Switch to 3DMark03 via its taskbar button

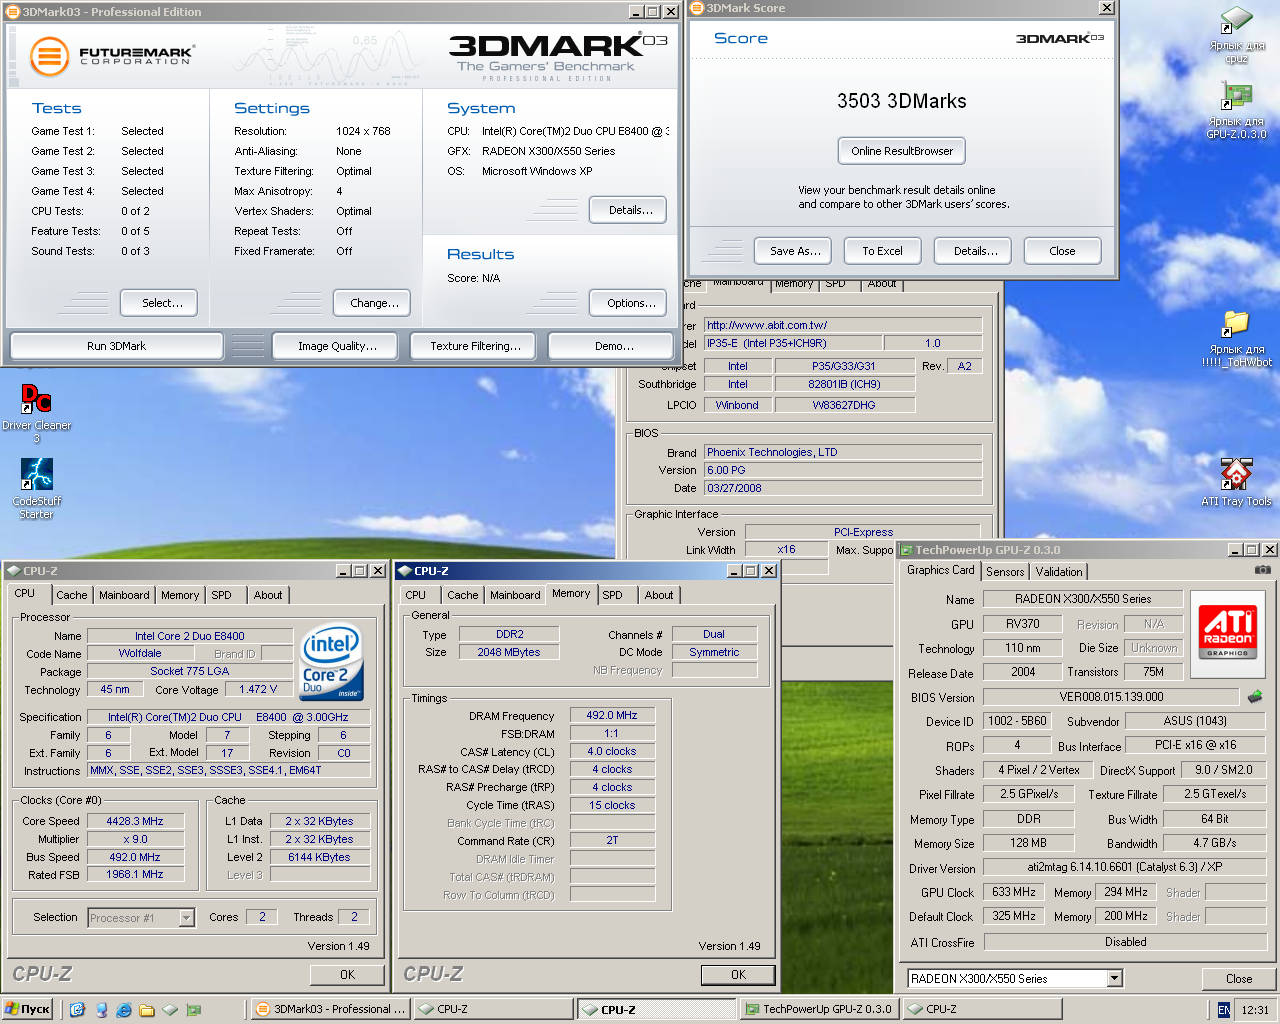pyautogui.click(x=329, y=1009)
